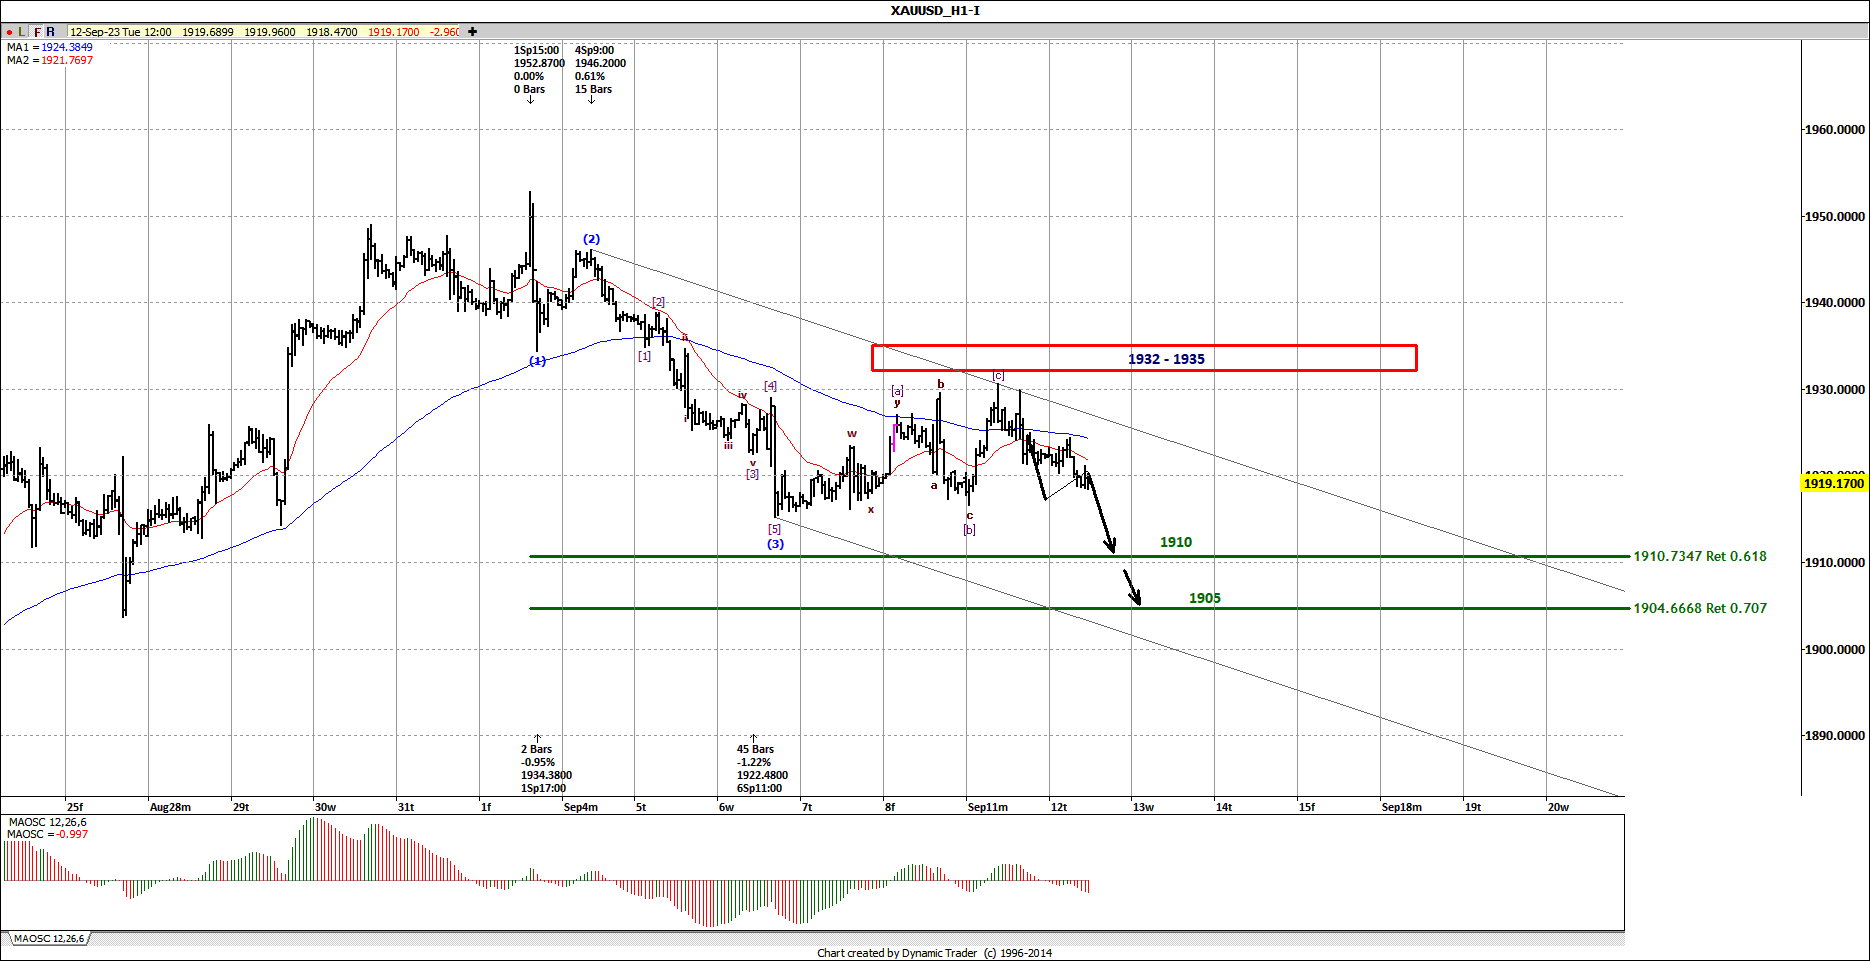
Task: Click the red record dot indicator
Action: click(8, 31)
